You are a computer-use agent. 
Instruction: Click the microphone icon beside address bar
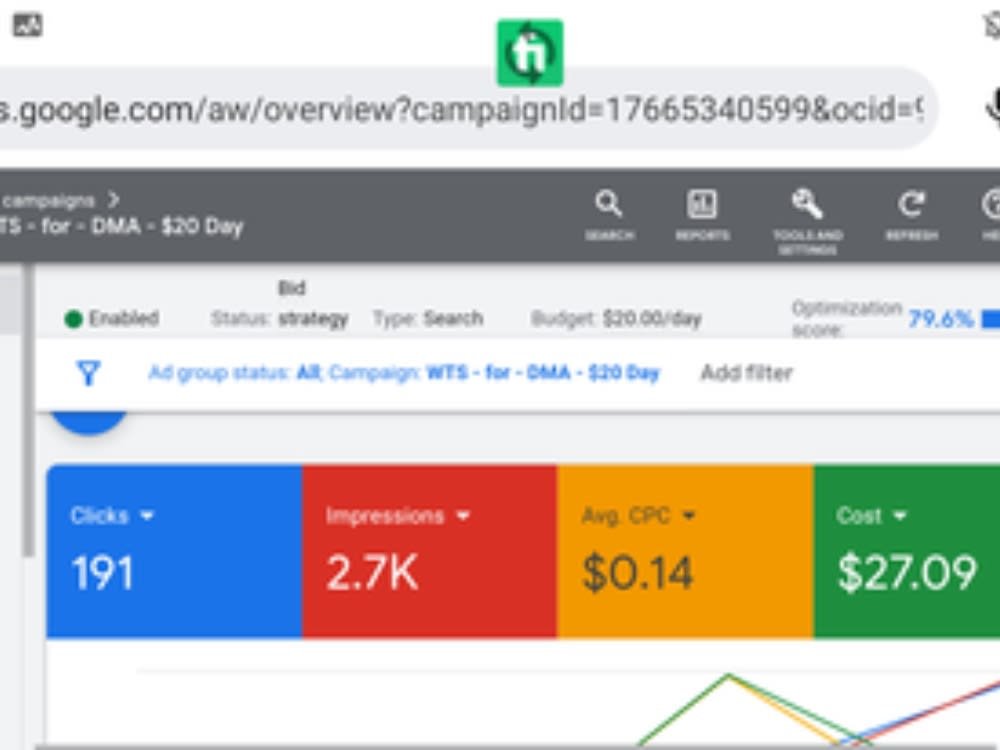992,108
